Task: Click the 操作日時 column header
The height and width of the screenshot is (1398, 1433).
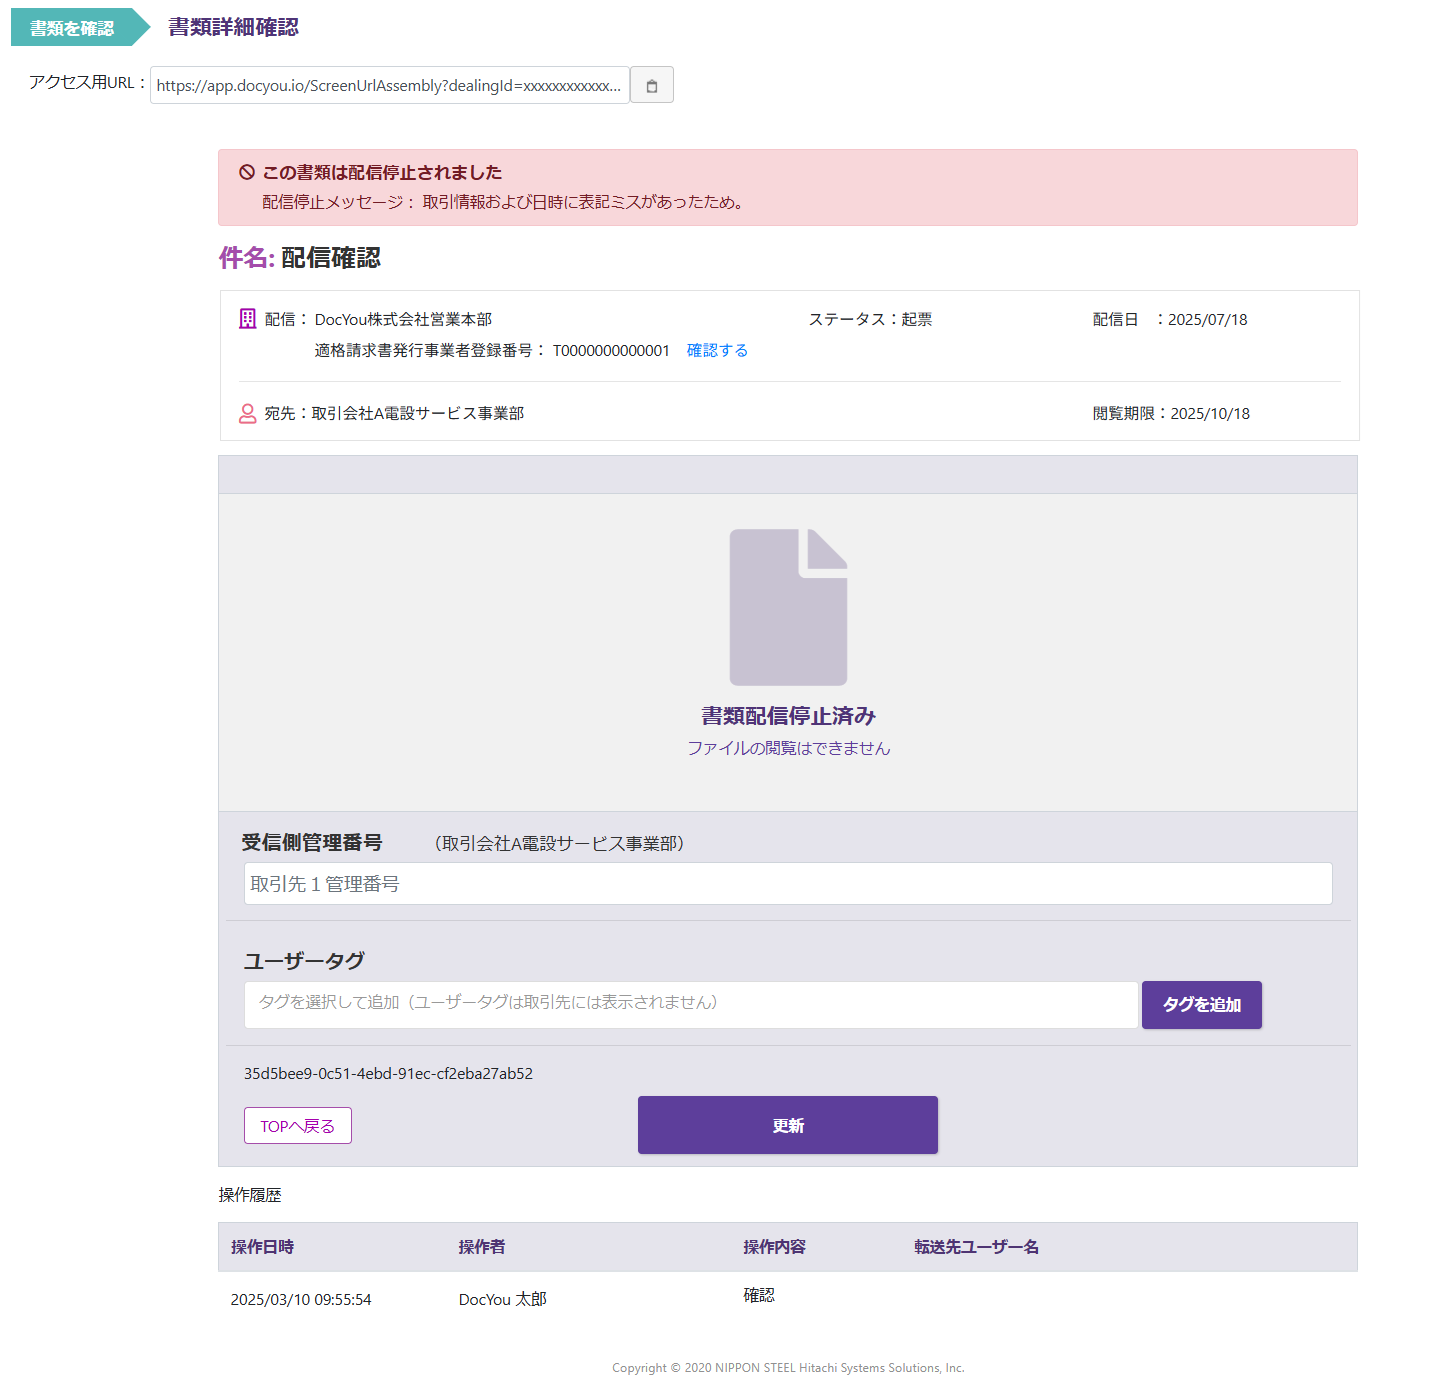Action: [x=262, y=1247]
